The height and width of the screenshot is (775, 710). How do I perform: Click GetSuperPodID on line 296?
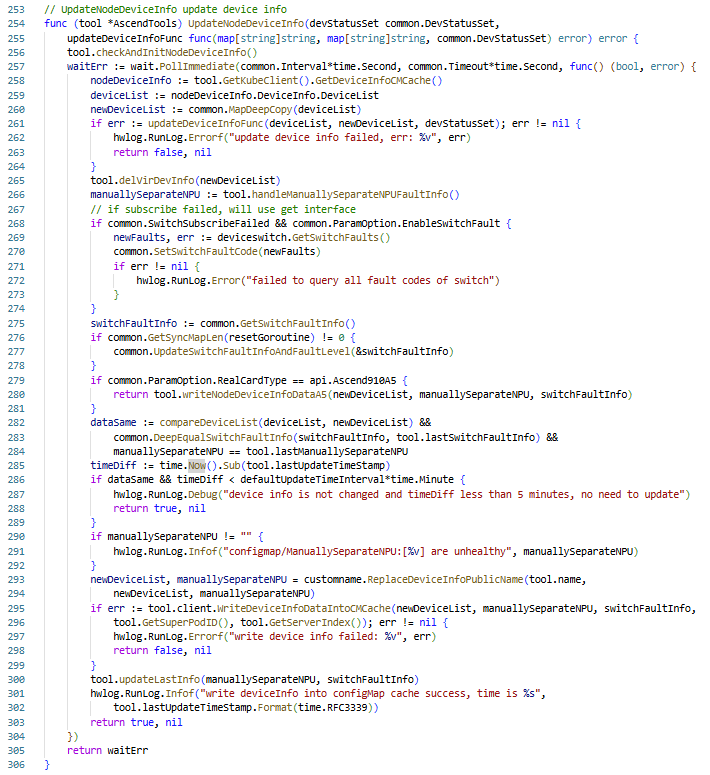[179, 623]
